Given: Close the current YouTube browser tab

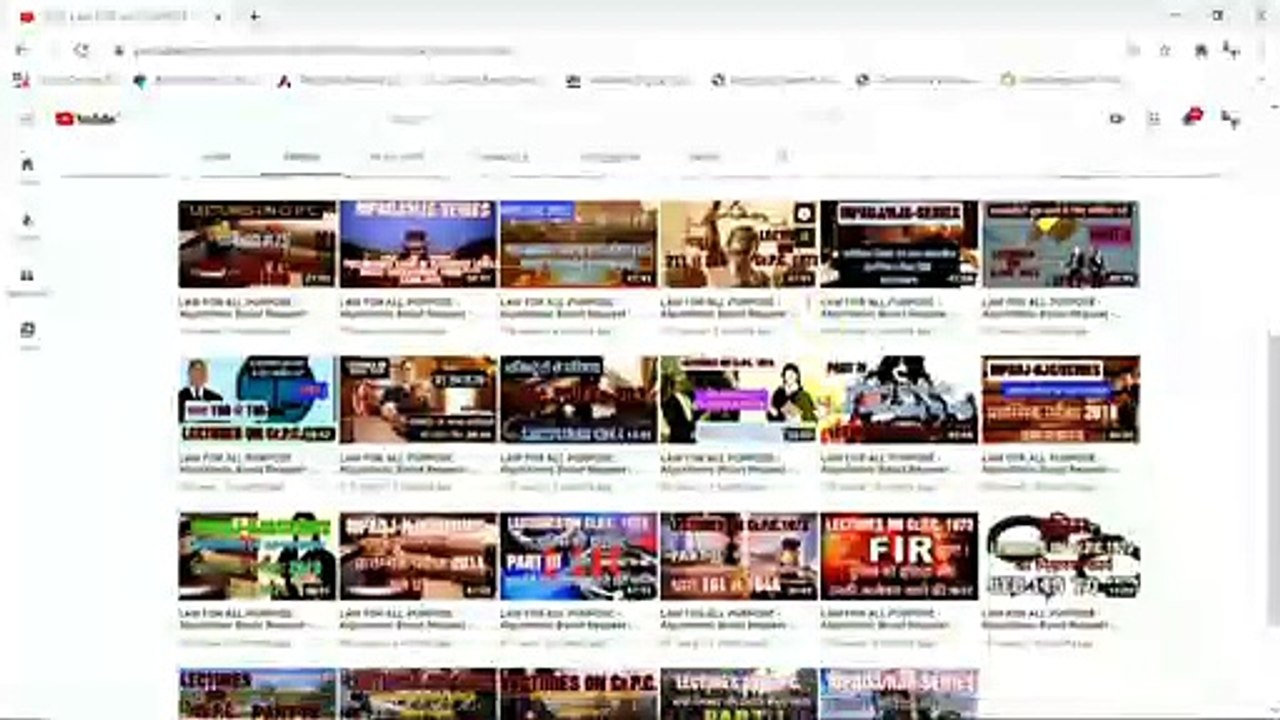Looking at the screenshot, I should (x=218, y=16).
